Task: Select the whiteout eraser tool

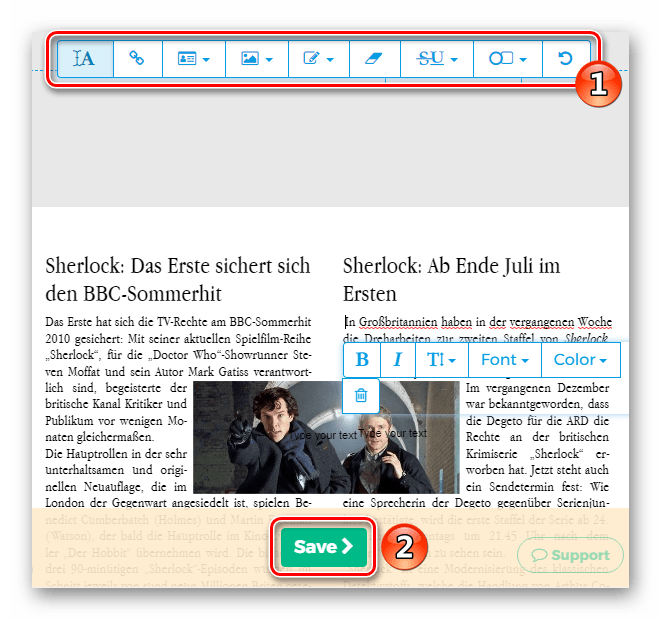Action: [x=374, y=59]
